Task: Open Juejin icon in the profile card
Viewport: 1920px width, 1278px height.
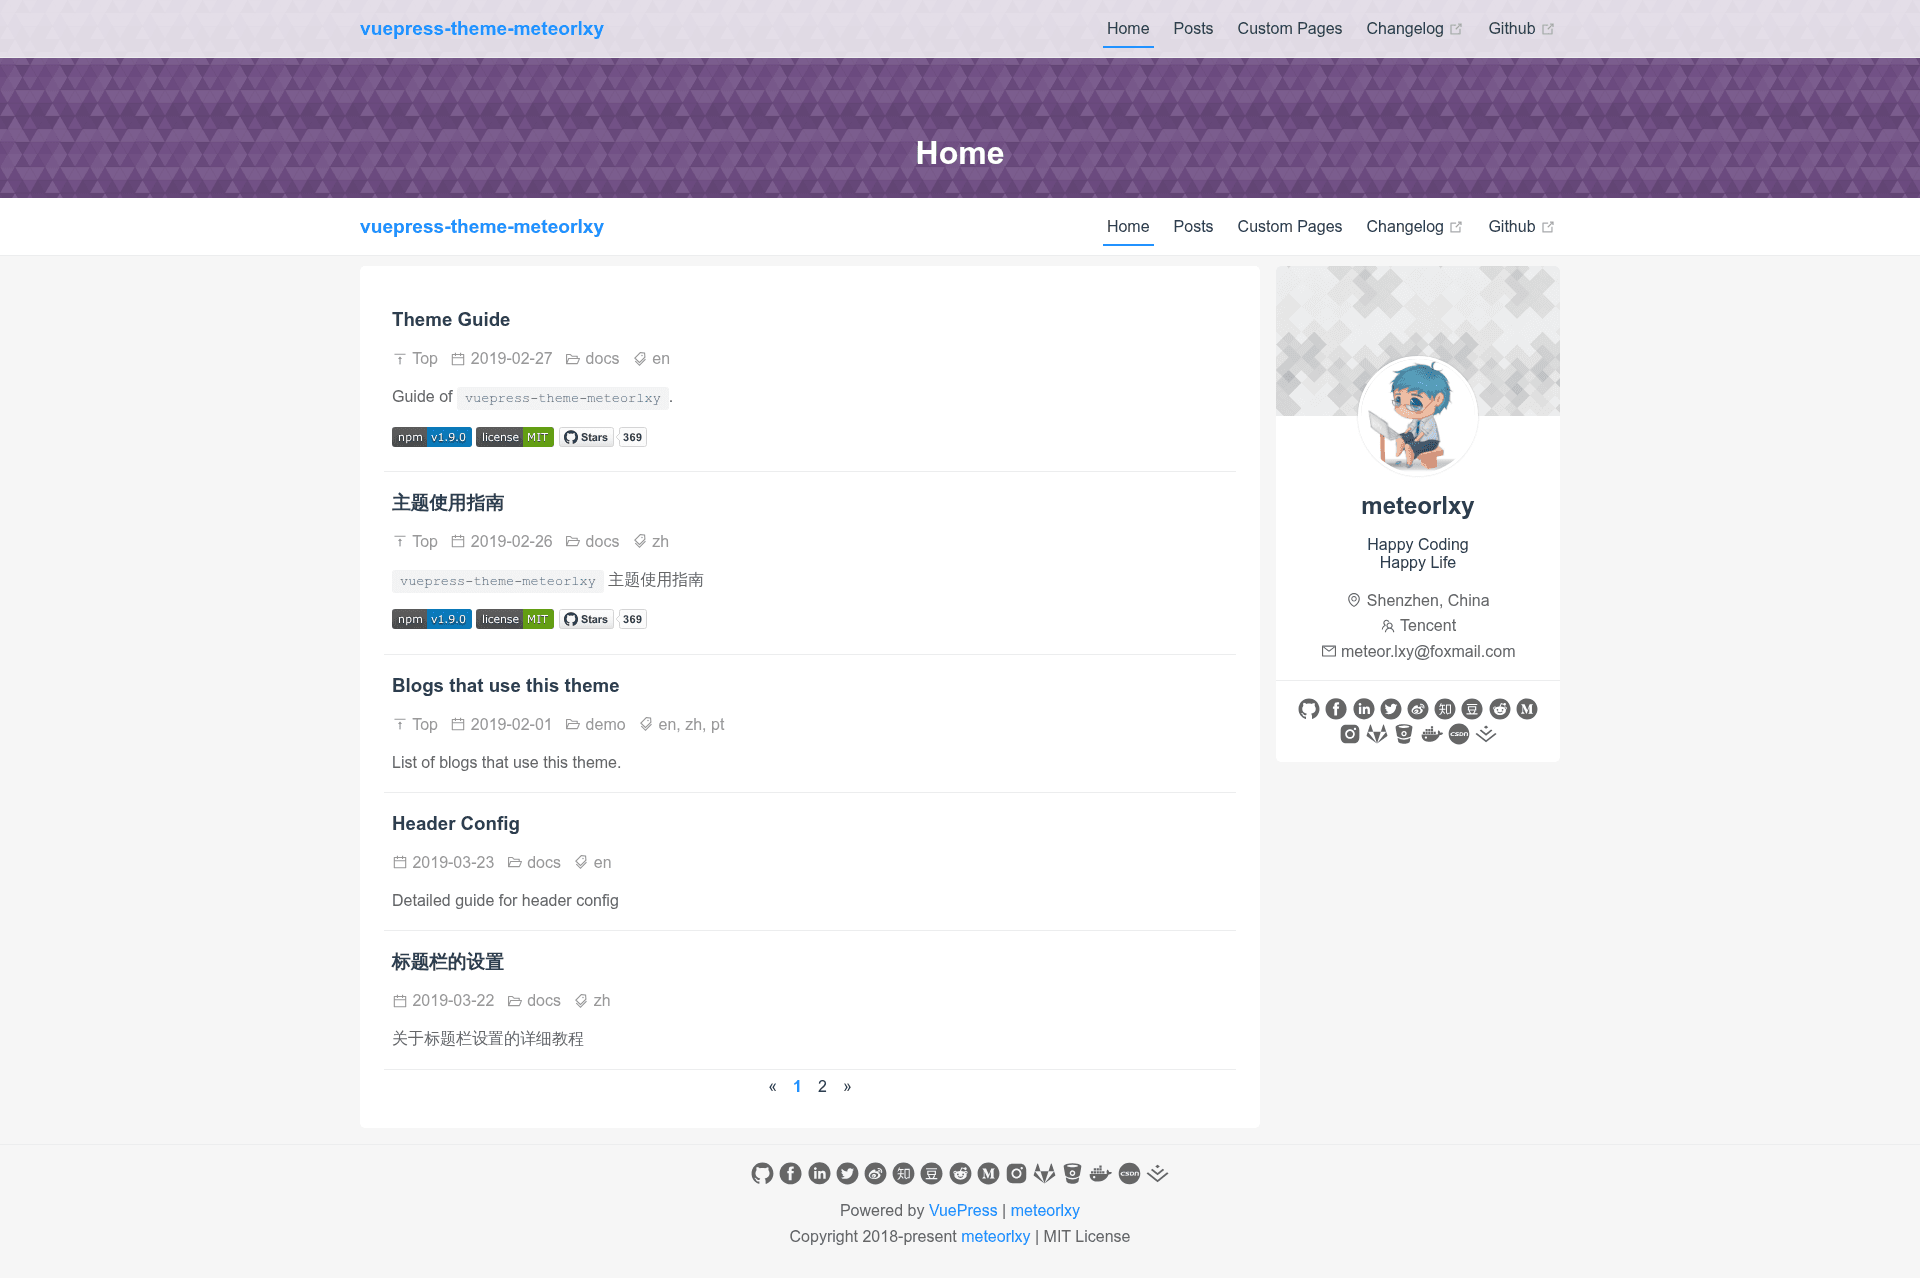Action: coord(1486,734)
